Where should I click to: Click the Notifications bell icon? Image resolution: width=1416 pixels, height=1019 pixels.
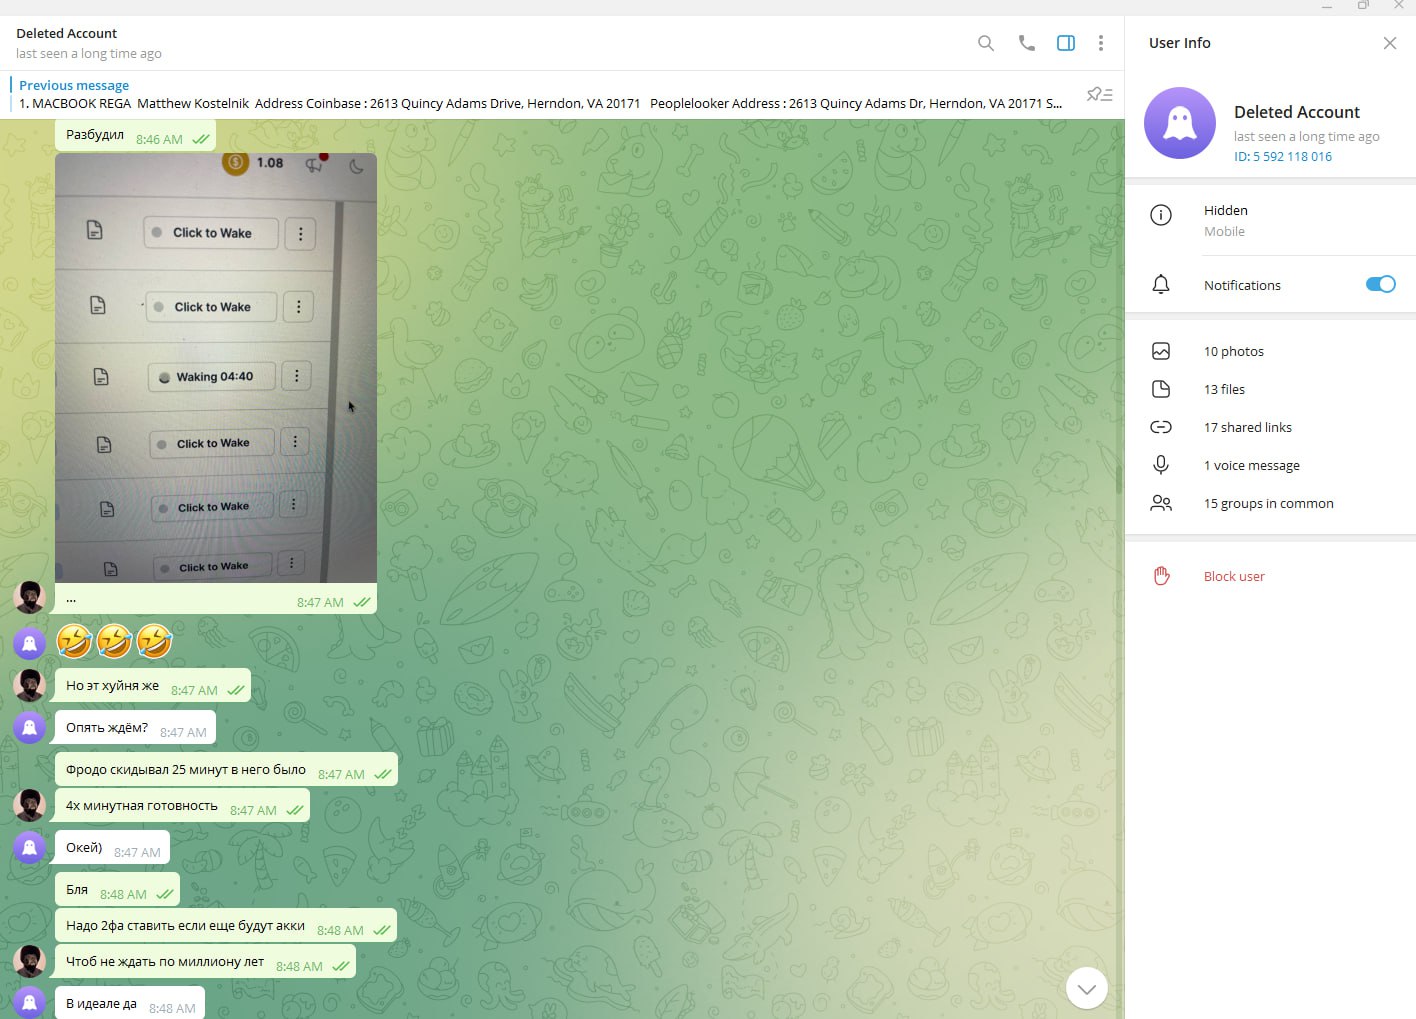click(1161, 285)
